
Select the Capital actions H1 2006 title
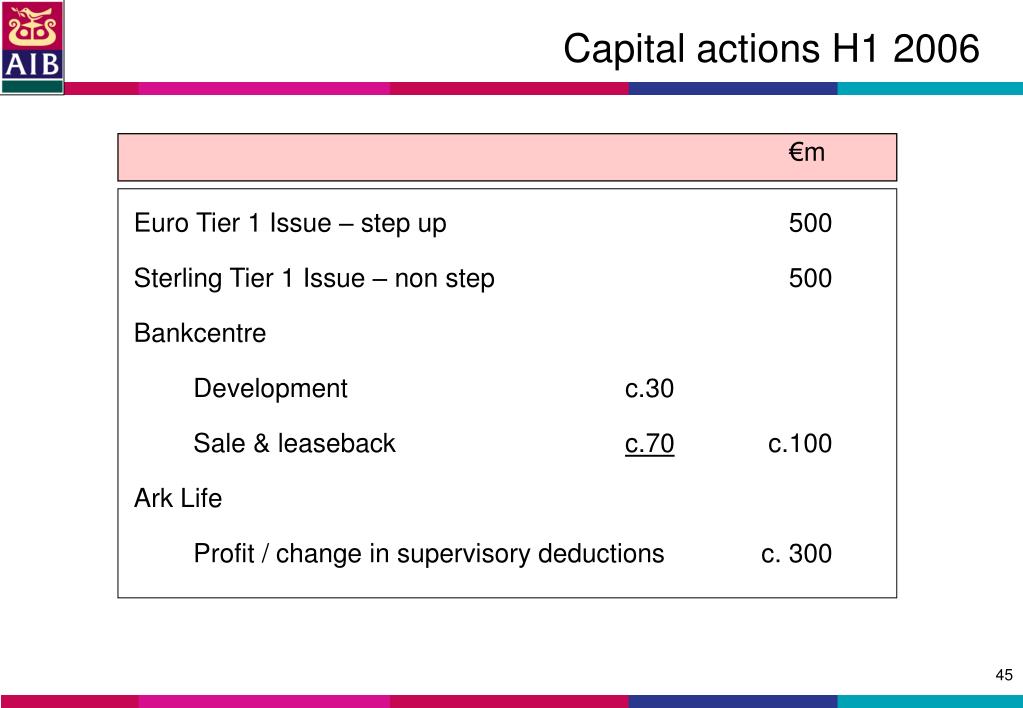click(x=771, y=49)
